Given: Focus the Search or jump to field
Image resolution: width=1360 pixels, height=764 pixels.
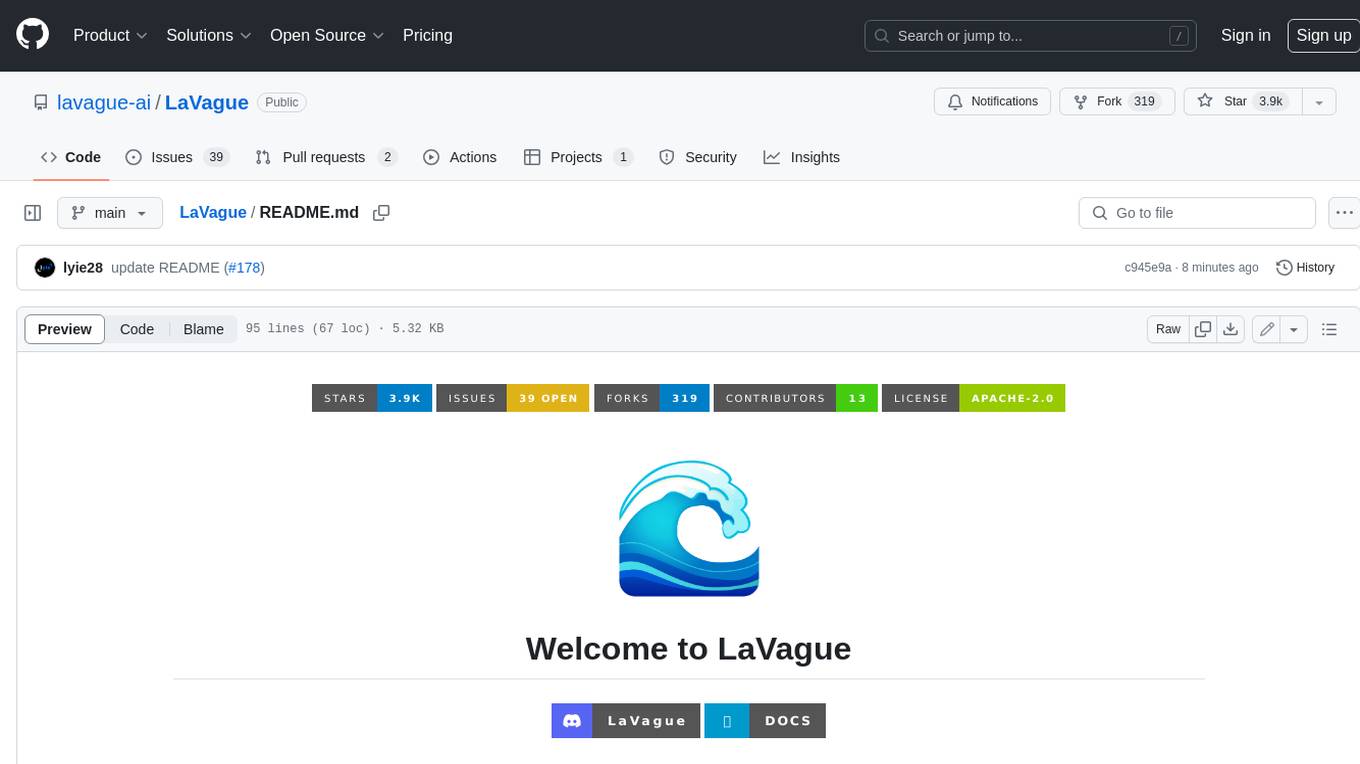Looking at the screenshot, I should pos(1032,36).
